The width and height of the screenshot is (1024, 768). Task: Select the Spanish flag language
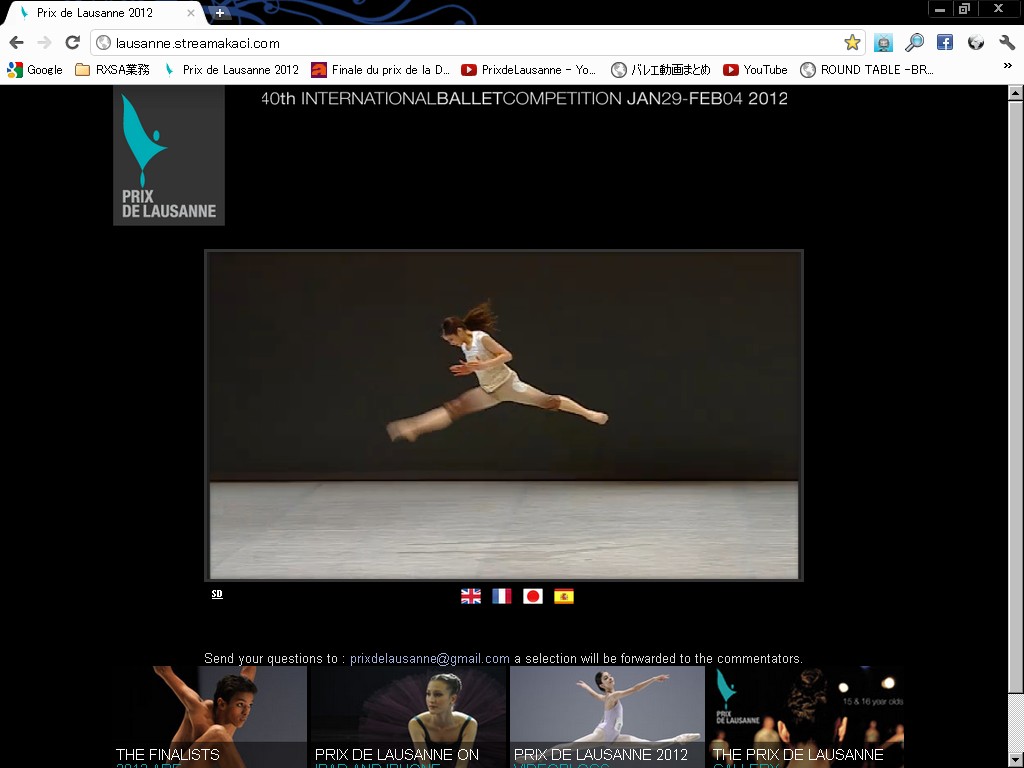pyautogui.click(x=564, y=596)
